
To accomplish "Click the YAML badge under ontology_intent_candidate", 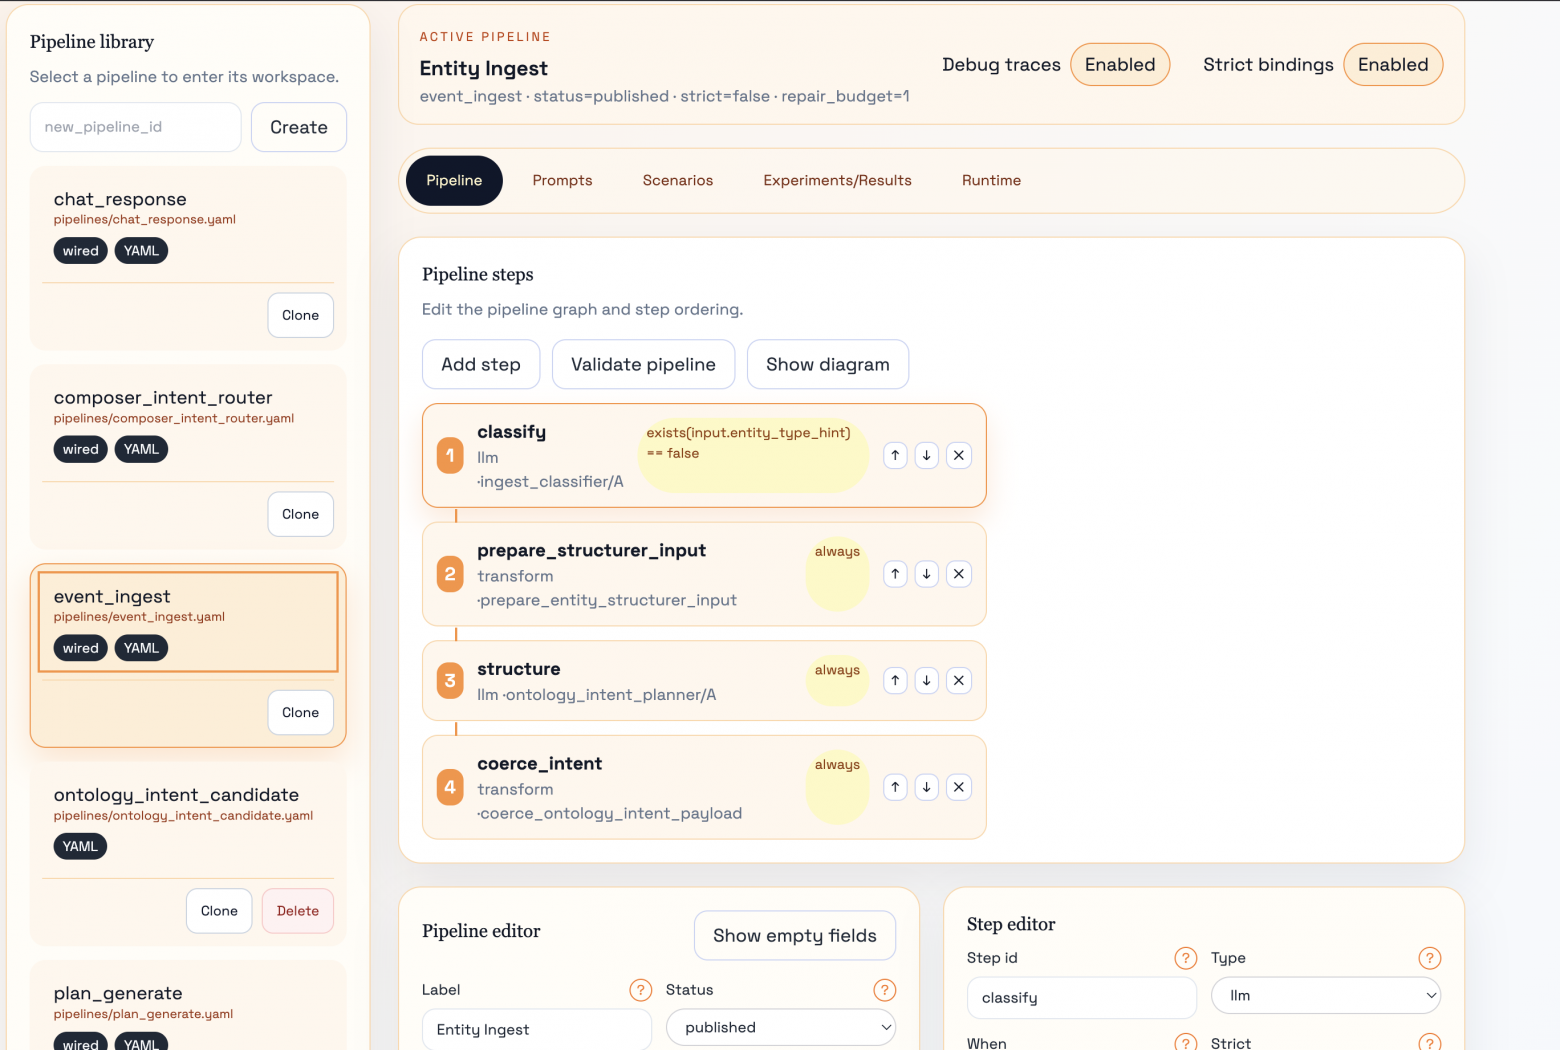I will (x=80, y=847).
